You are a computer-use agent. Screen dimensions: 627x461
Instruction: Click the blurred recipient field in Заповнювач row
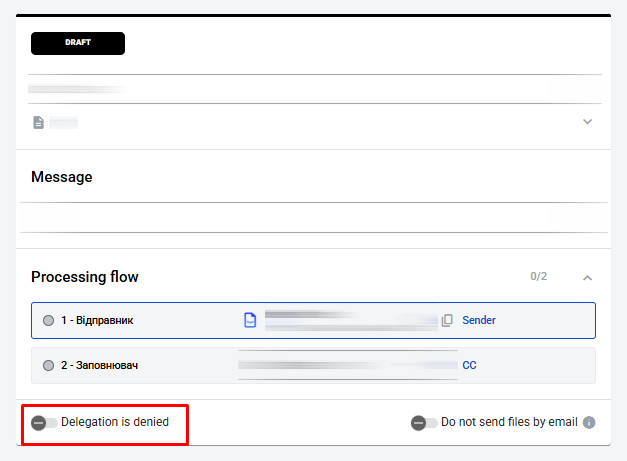pyautogui.click(x=347, y=366)
